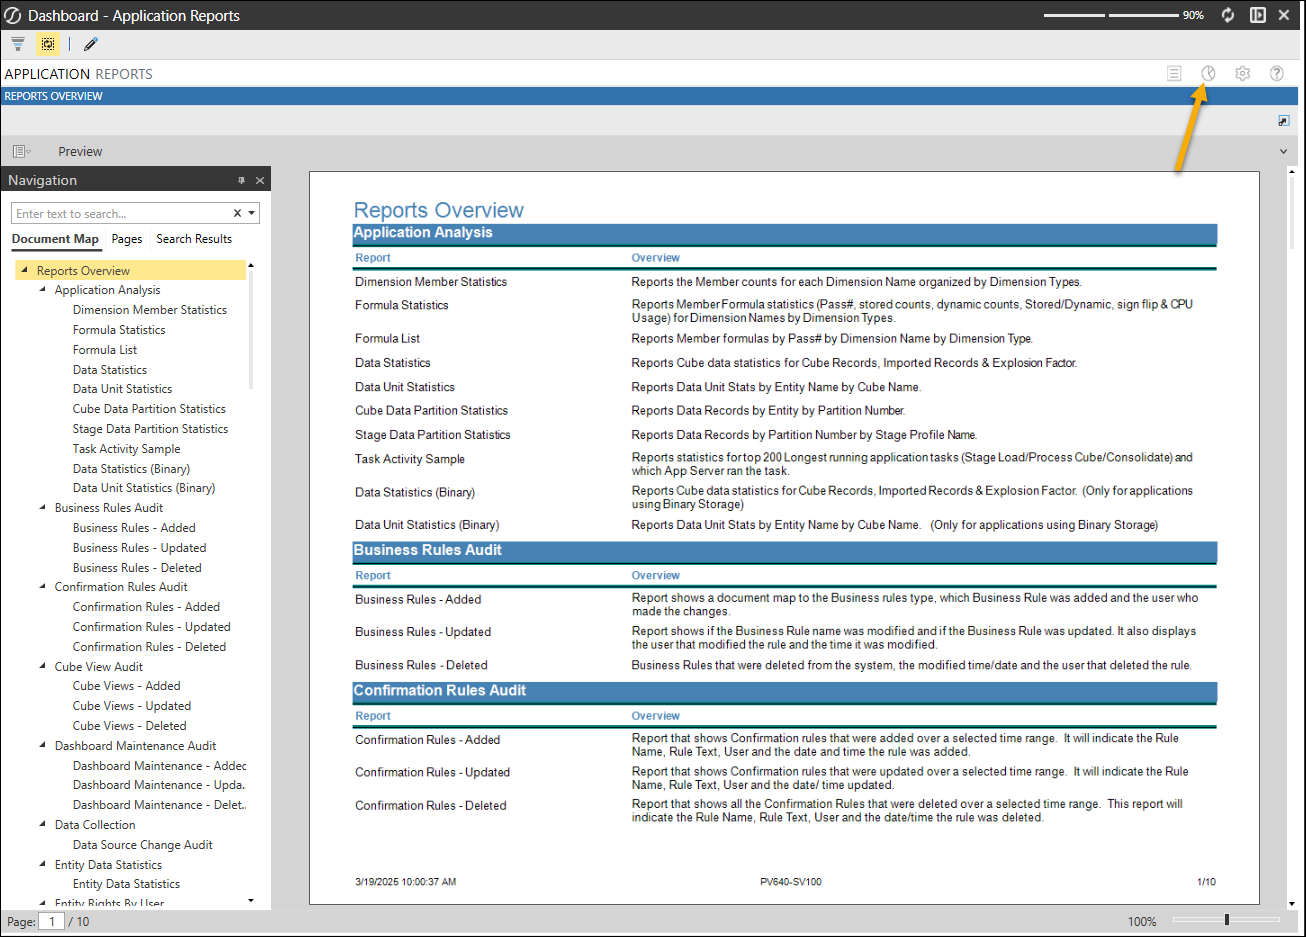
Task: Select Cube Data Partition Statistics tree item
Action: pos(149,409)
